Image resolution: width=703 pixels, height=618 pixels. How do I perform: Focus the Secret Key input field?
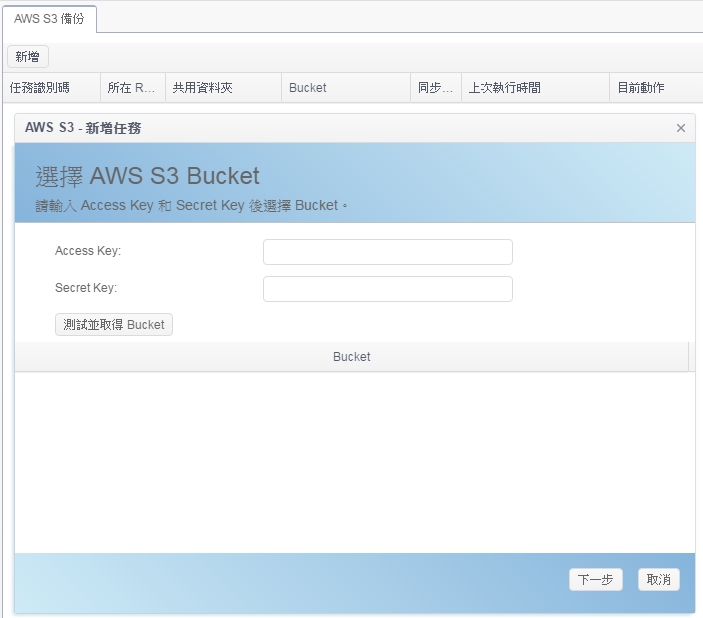388,289
